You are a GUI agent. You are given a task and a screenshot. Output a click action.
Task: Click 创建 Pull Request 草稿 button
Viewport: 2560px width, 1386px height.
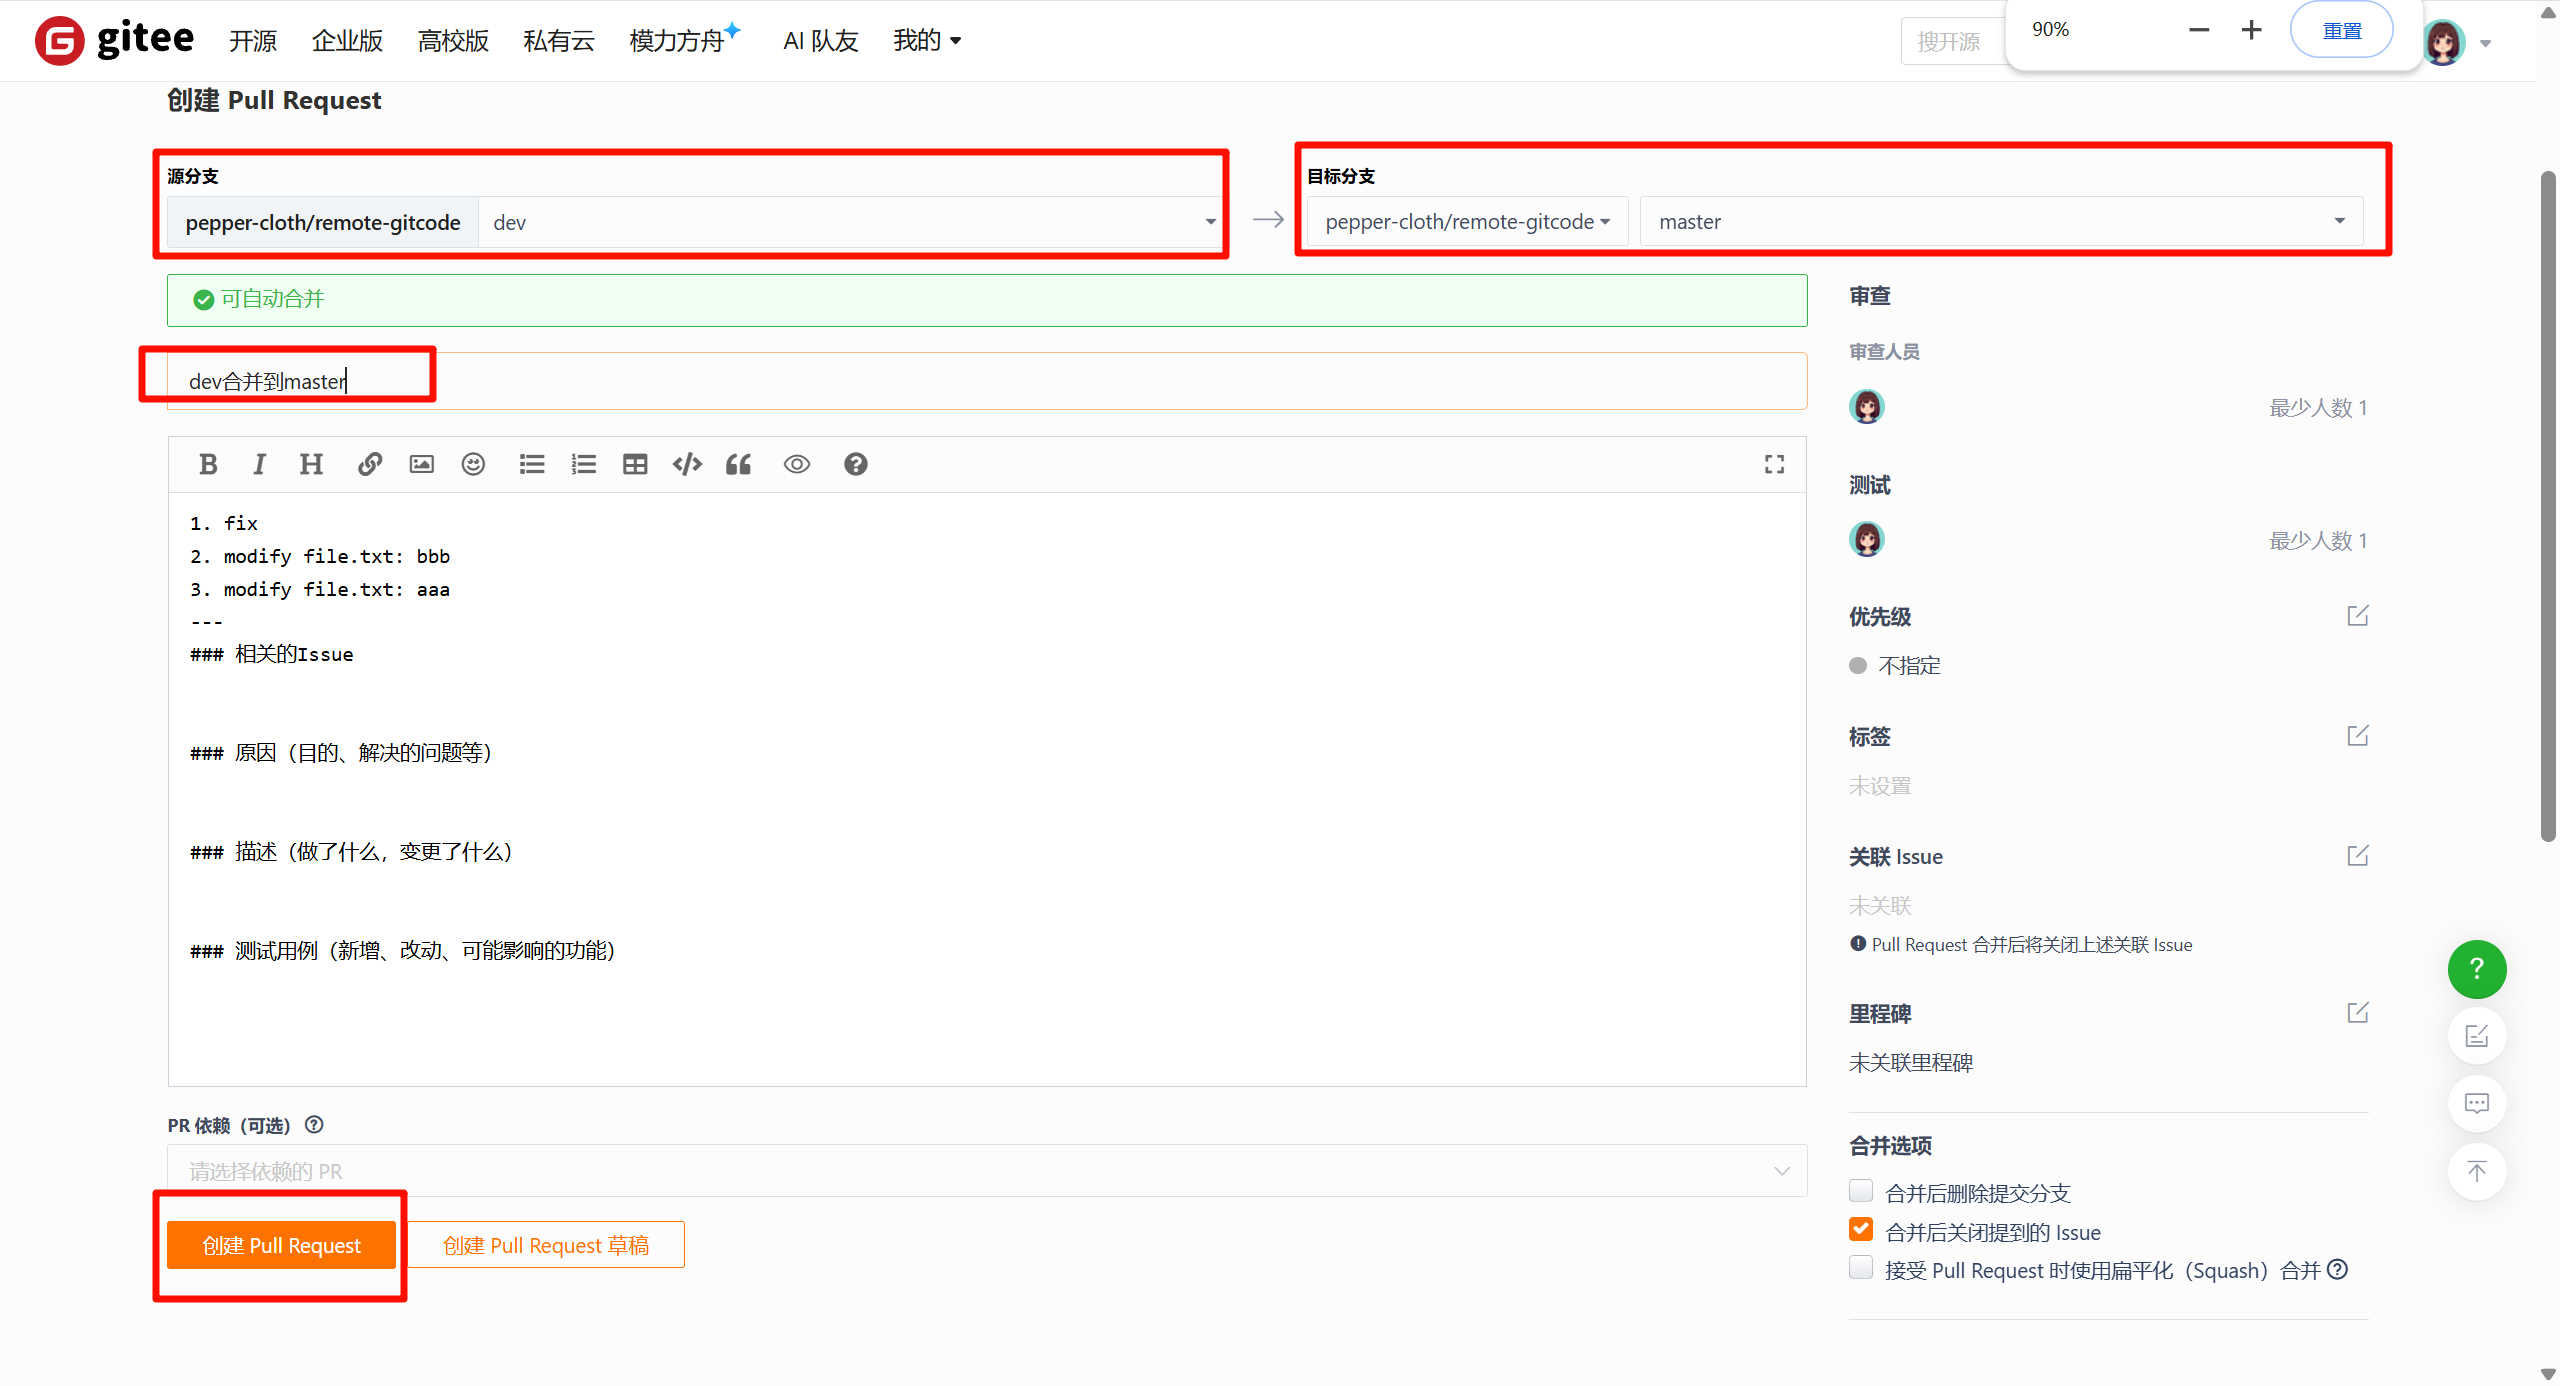[546, 1245]
